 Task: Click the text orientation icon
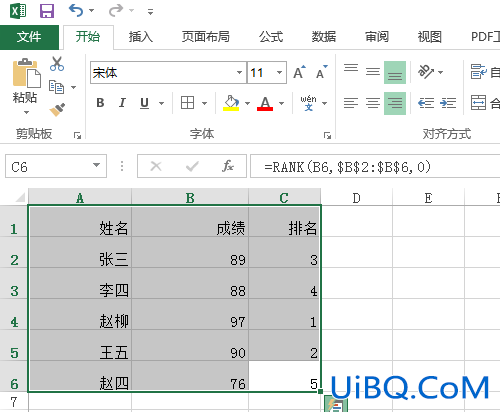426,72
